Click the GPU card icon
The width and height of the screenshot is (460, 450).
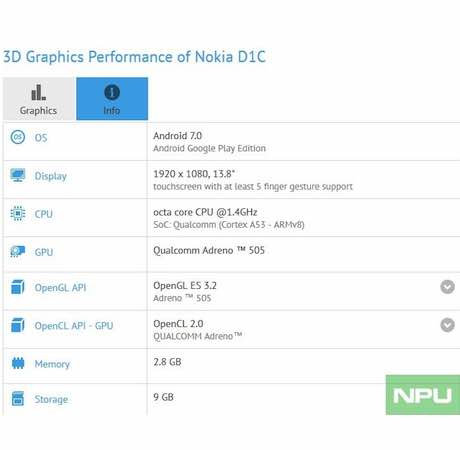tap(18, 252)
